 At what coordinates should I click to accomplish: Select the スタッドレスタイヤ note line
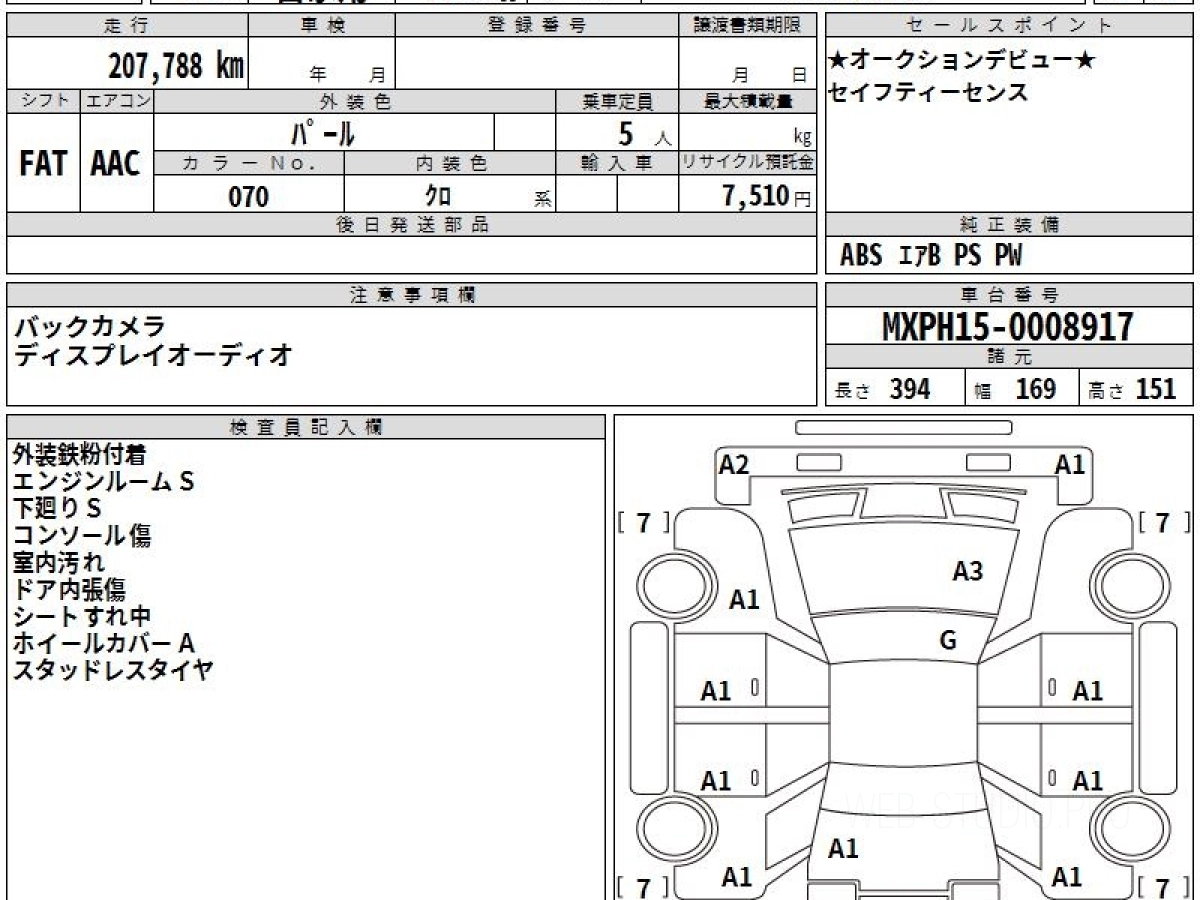pyautogui.click(x=113, y=670)
